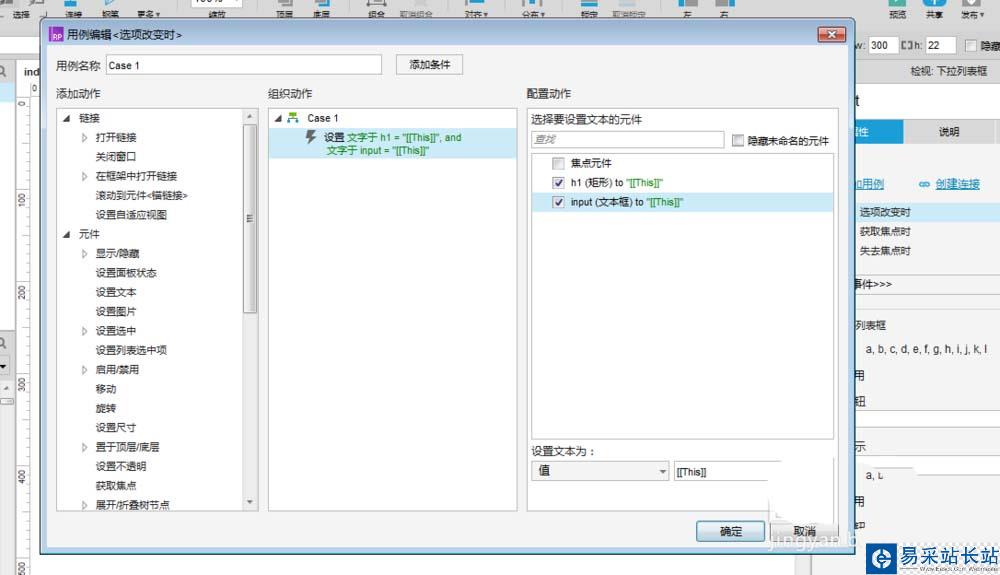The width and height of the screenshot is (1000, 575).
Task: Select the 设置文本 action
Action: [x=115, y=292]
